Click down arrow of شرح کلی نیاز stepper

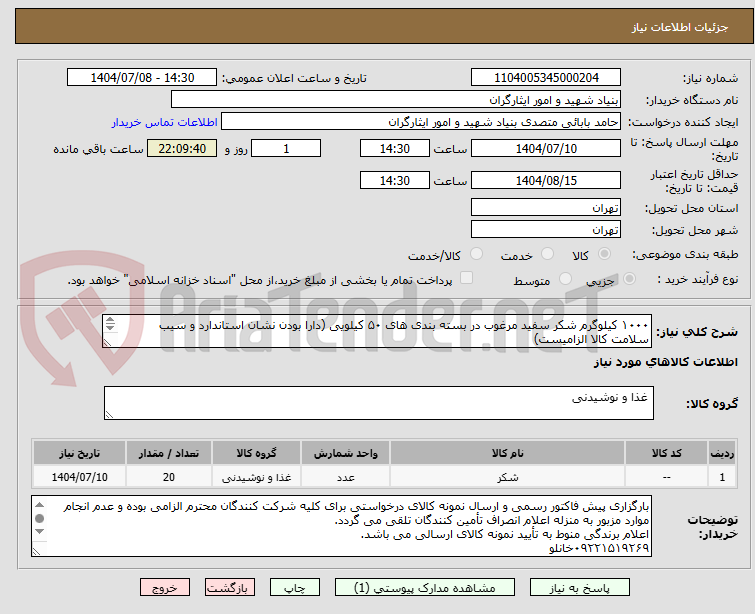[x=110, y=327]
